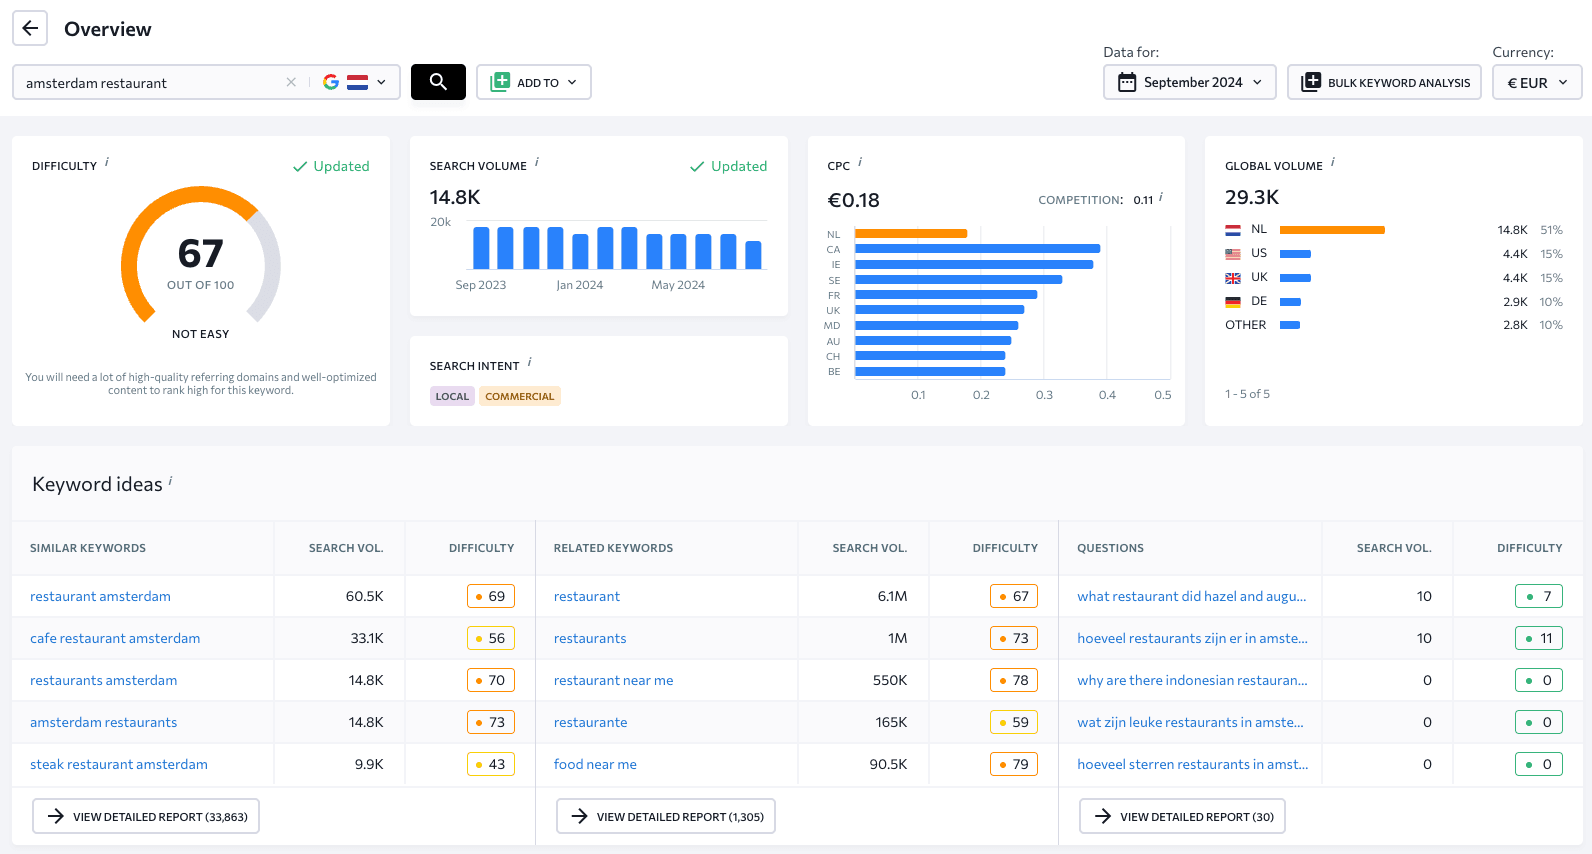Open the 'restaurant near me' keyword link

click(613, 680)
